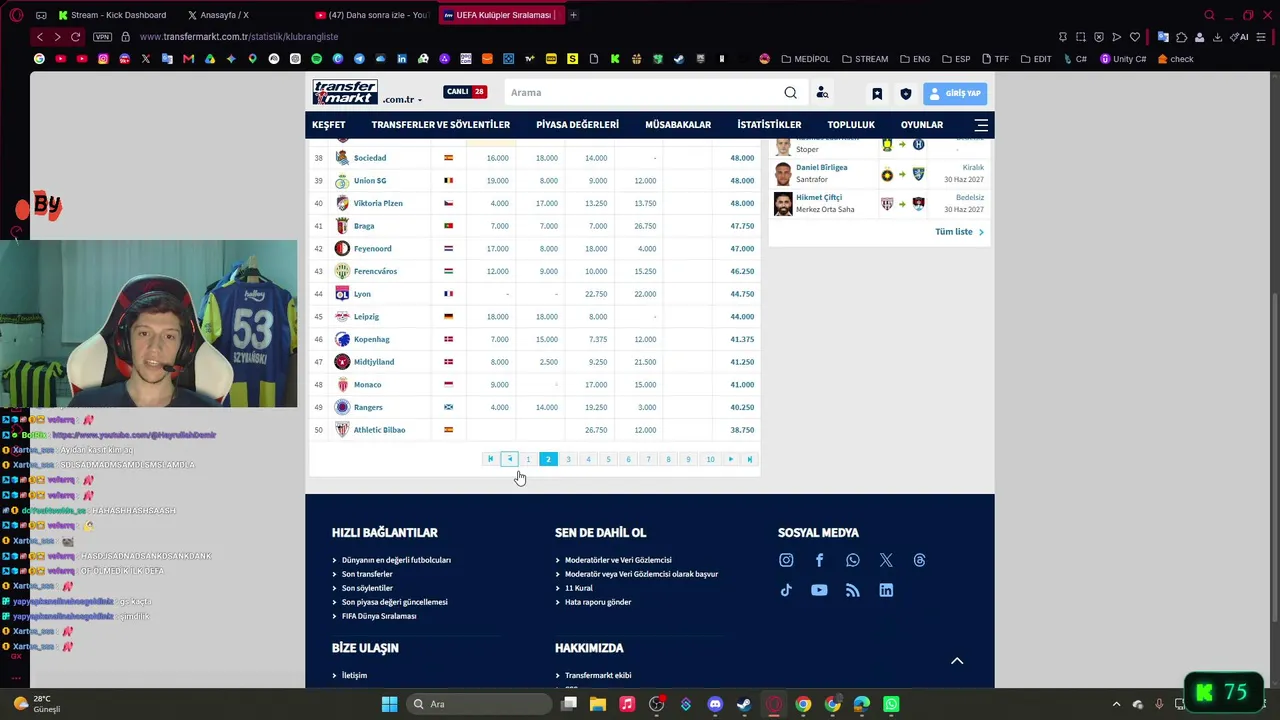1280x720 pixels.
Task: Click the scroll-to-top arrow button
Action: click(x=957, y=661)
